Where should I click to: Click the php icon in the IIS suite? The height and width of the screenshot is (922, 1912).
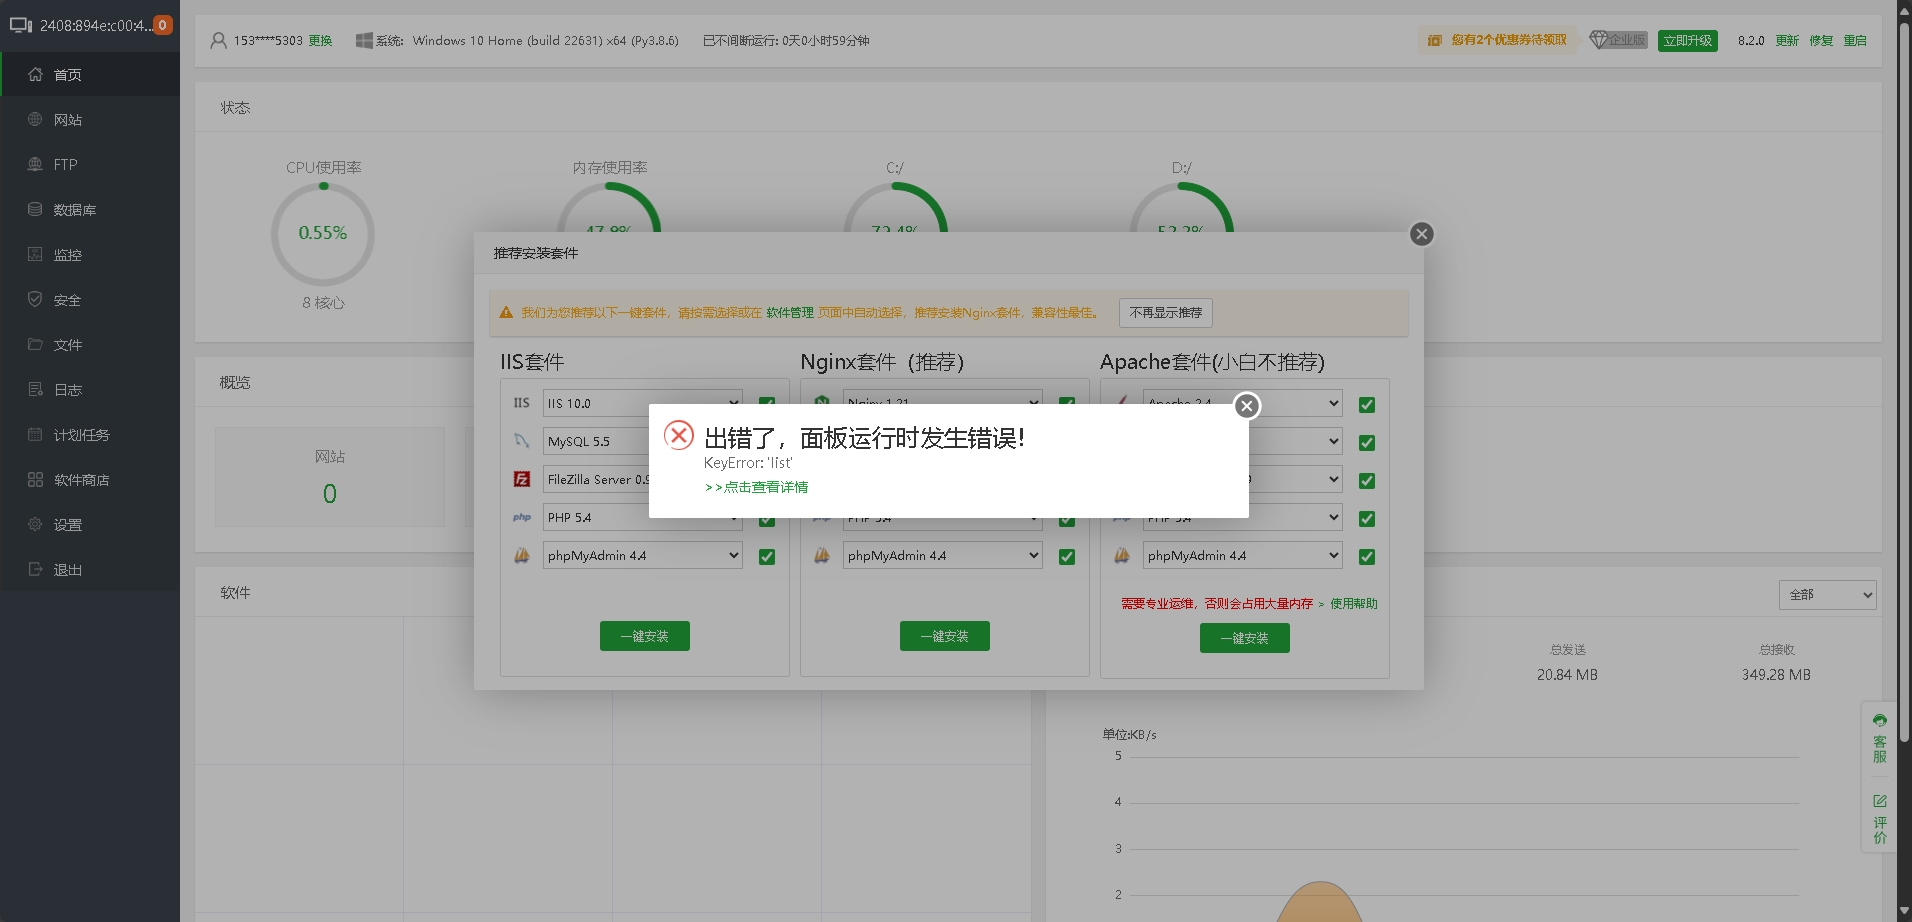pyautogui.click(x=522, y=517)
